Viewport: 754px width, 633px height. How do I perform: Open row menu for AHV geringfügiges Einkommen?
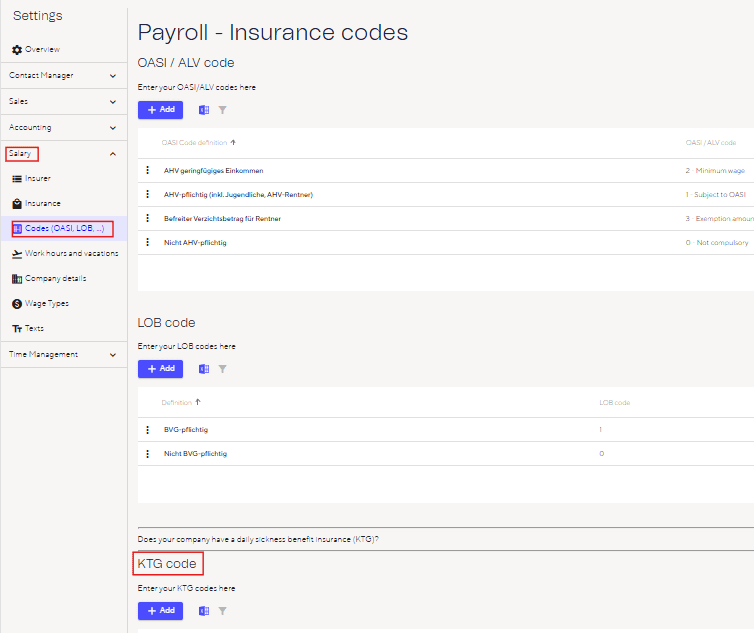(x=148, y=171)
